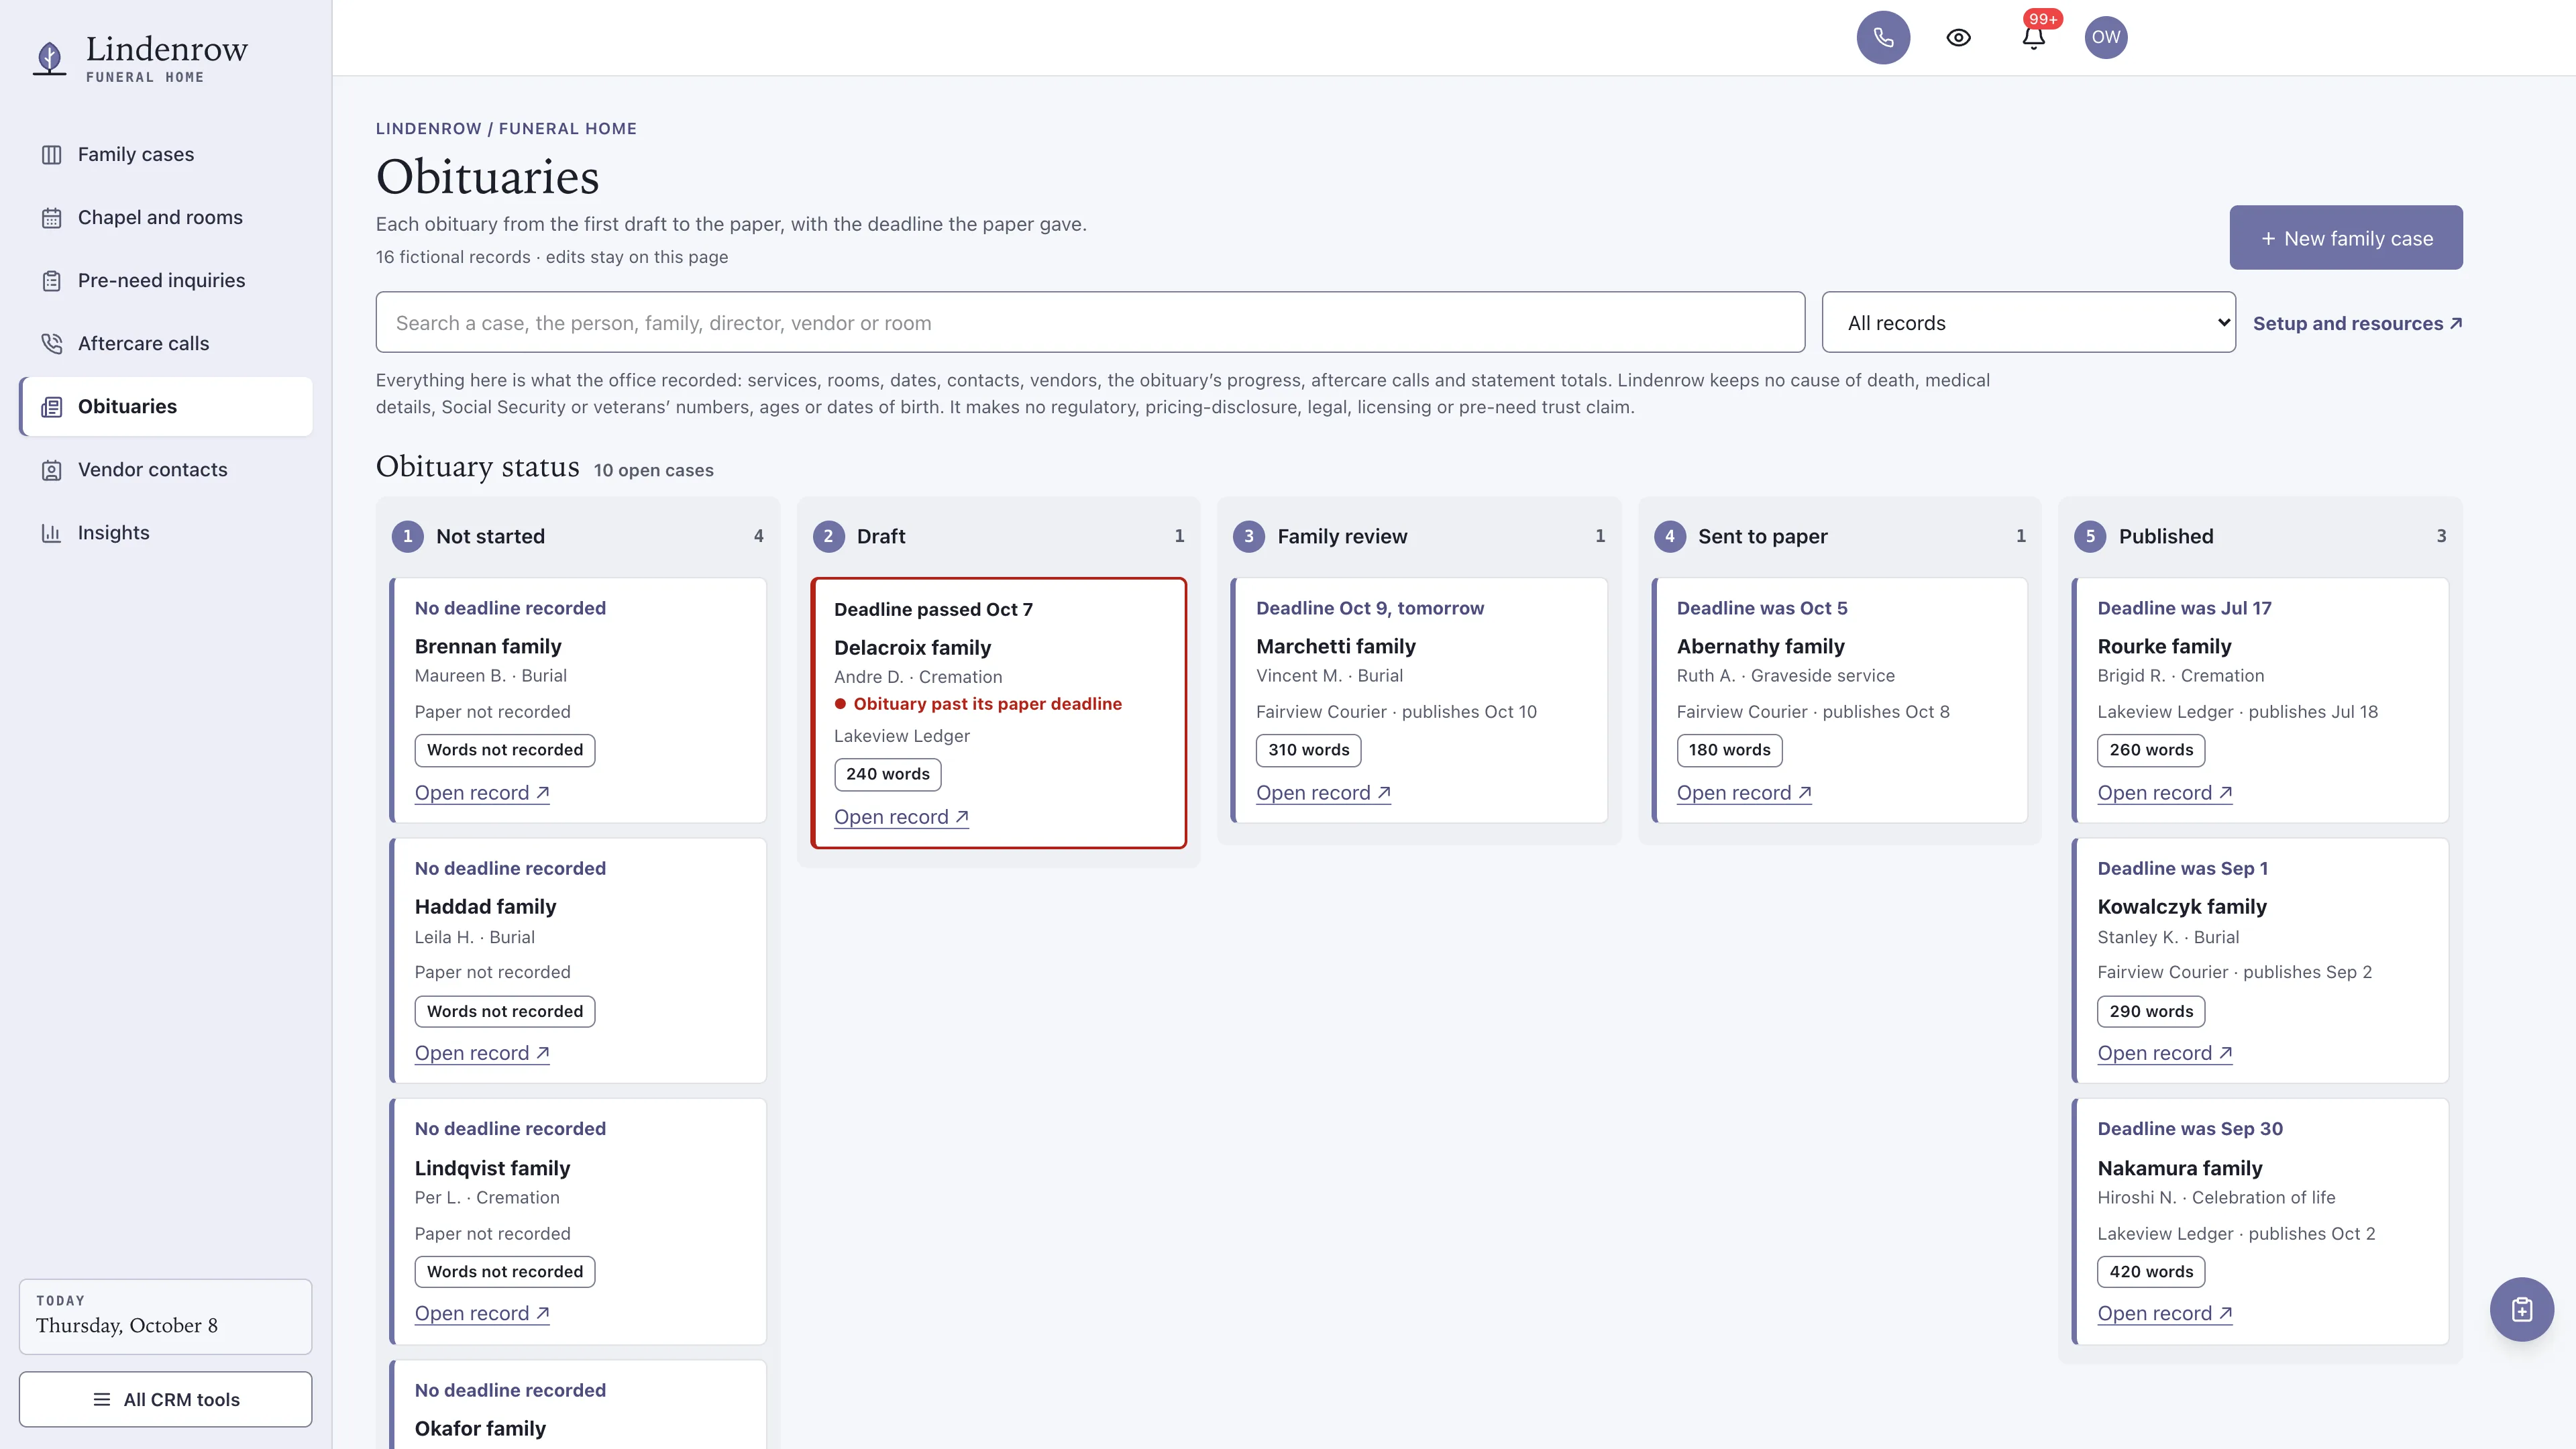Open Insights section
Screen dimensions: 2576x1449
pyautogui.click(x=166, y=533)
